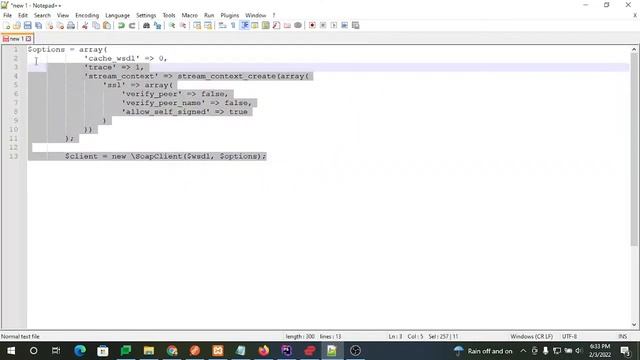
Task: Open the View menu
Action: [x=62, y=15]
